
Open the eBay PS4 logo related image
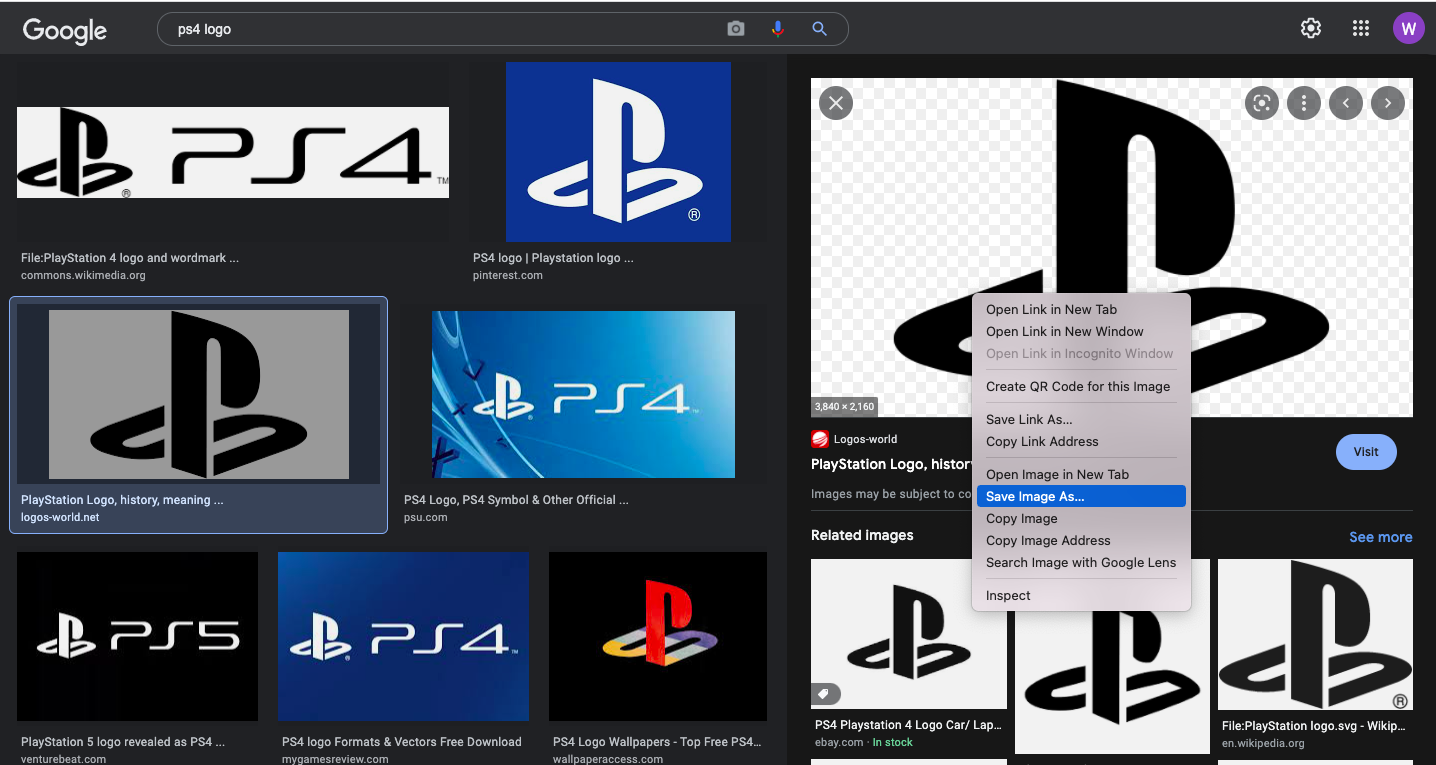(x=909, y=634)
